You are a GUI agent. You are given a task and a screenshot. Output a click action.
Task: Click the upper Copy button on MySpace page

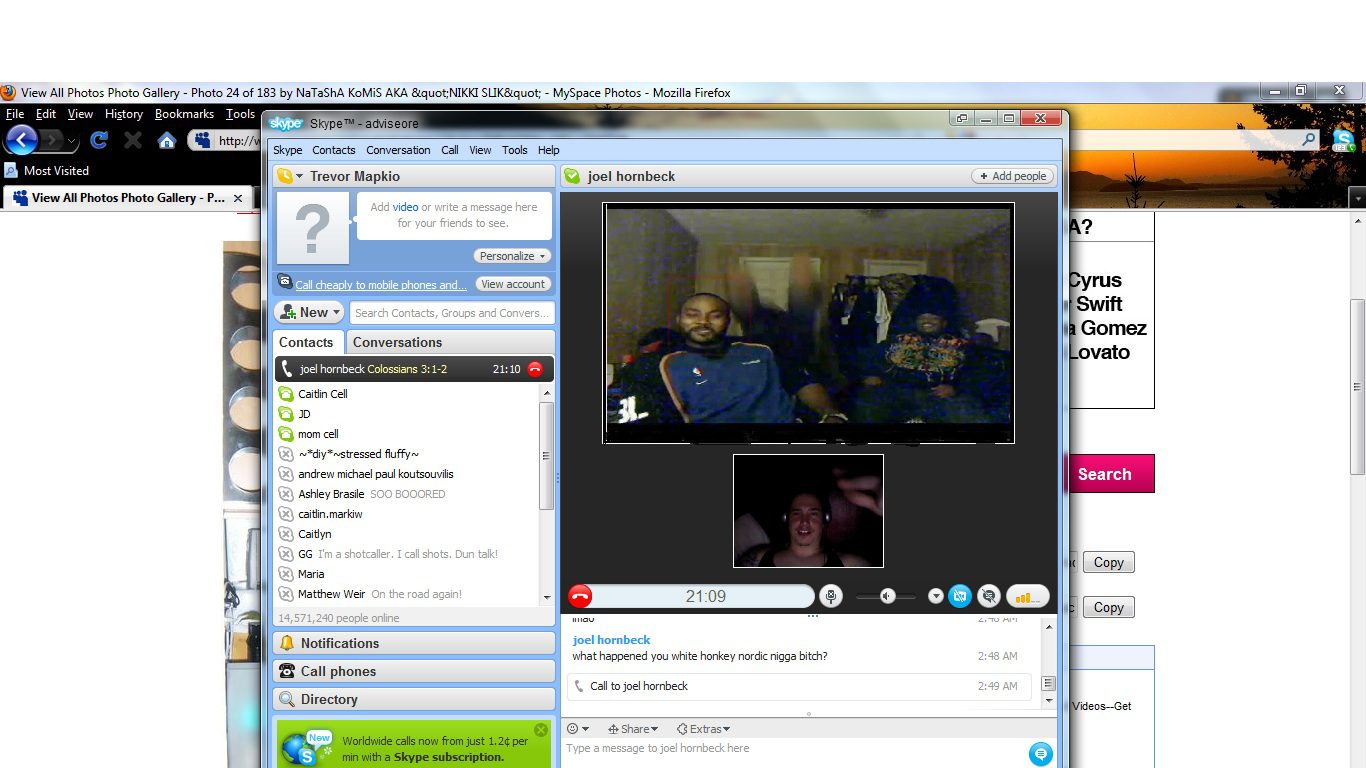1108,562
